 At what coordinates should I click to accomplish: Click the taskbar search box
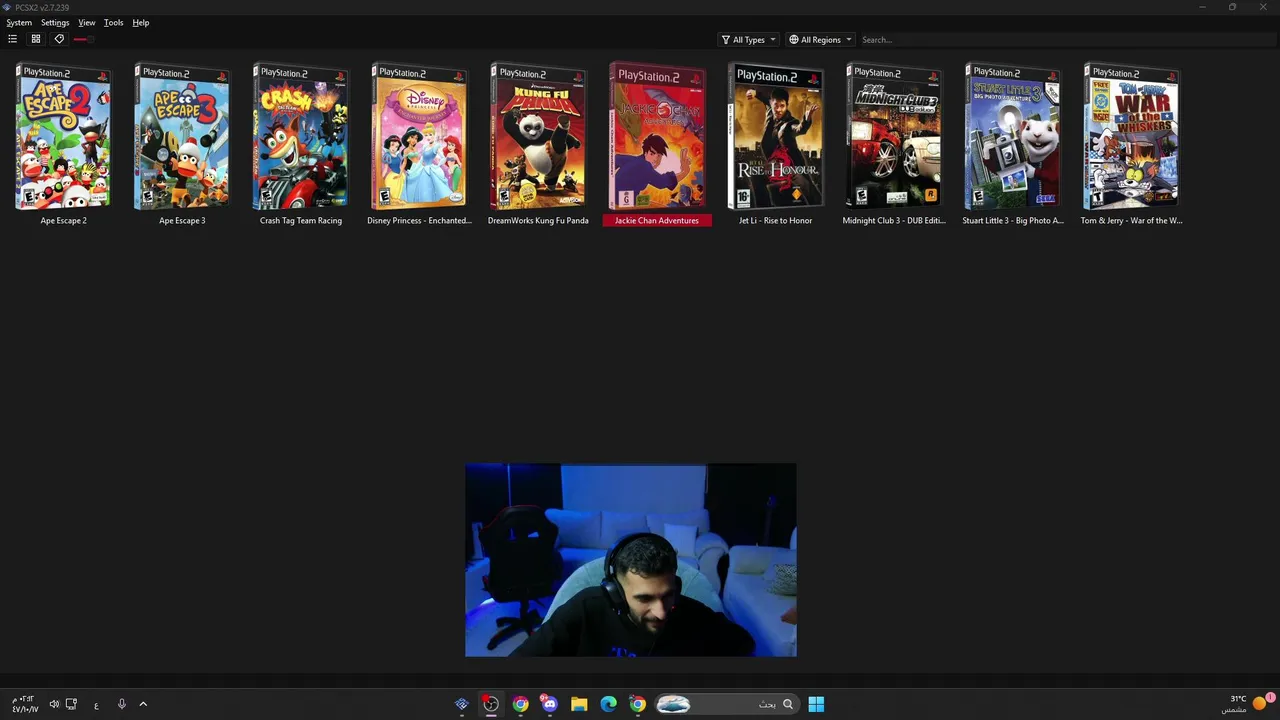click(725, 704)
